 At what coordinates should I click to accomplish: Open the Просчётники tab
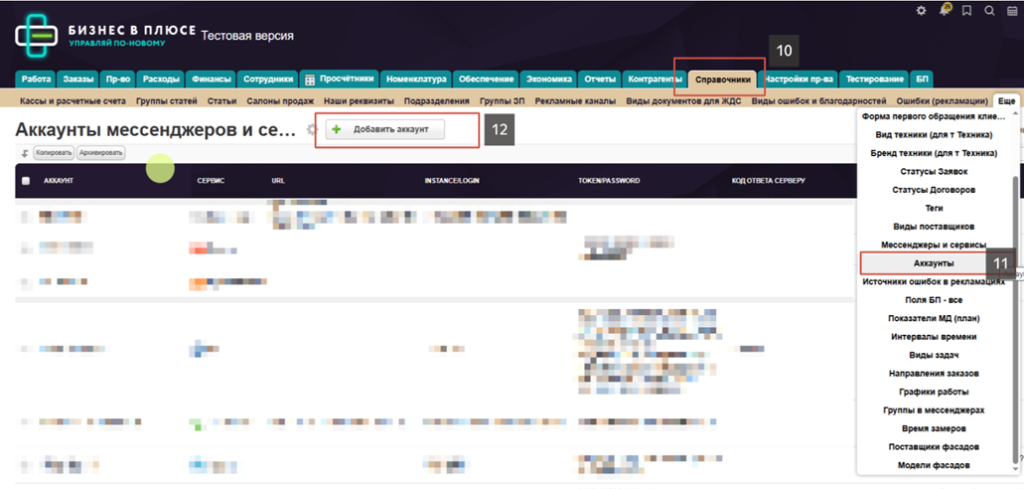(340, 79)
